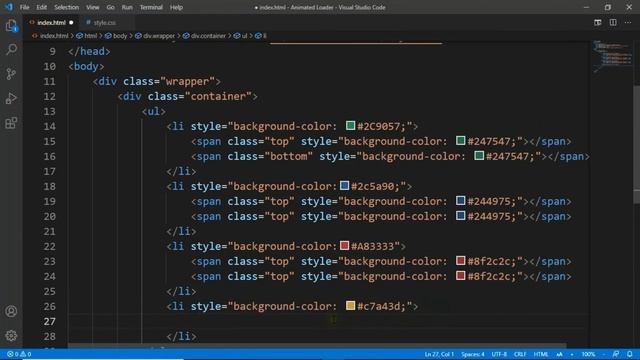The width and height of the screenshot is (640, 360).
Task: Click CRLF end-of-line selector
Action: point(520,354)
